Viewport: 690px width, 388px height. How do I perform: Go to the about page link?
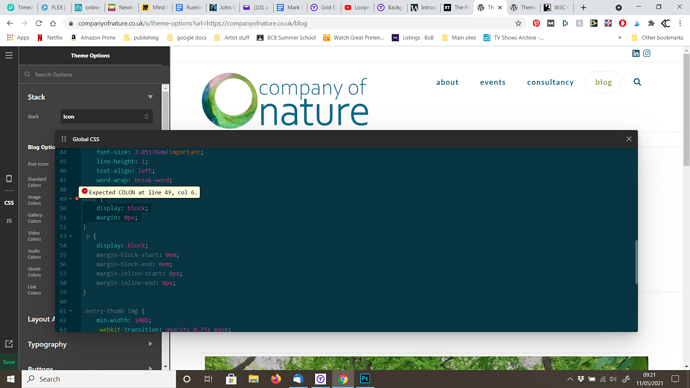coord(447,82)
